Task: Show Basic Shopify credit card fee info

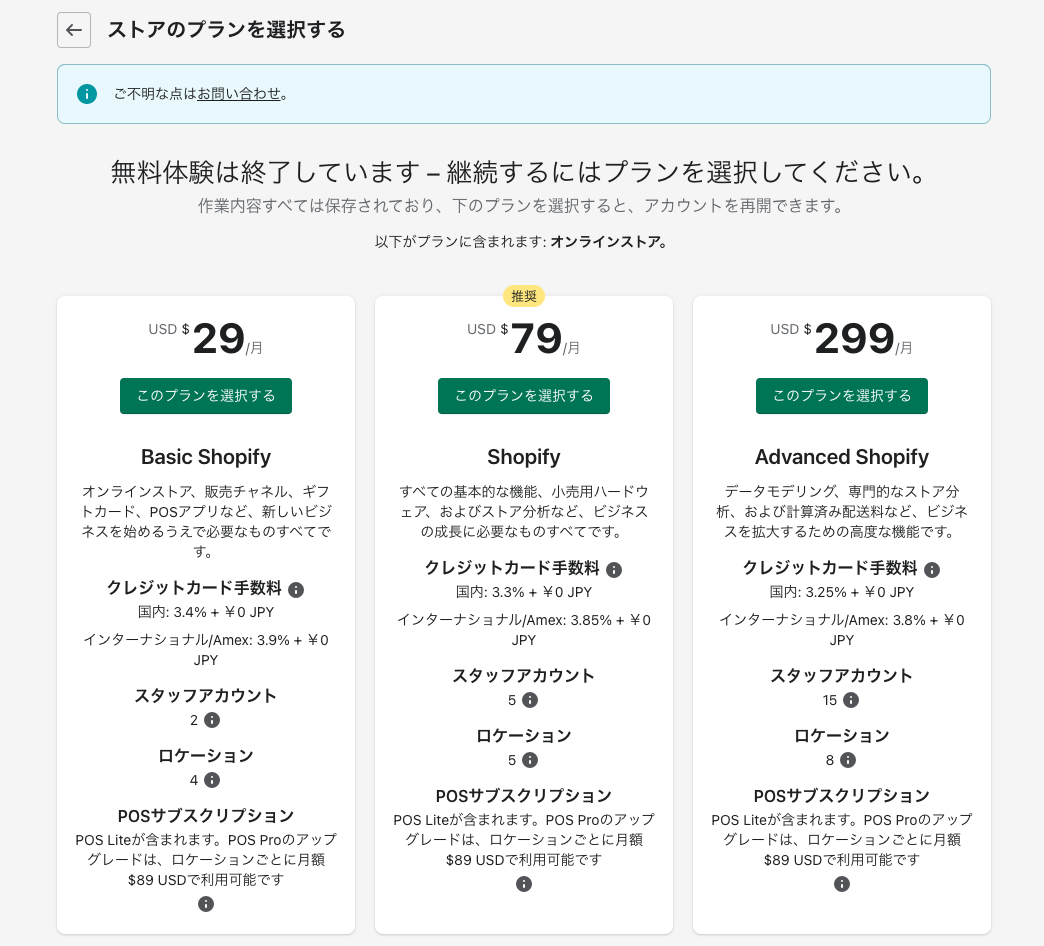Action: (296, 589)
